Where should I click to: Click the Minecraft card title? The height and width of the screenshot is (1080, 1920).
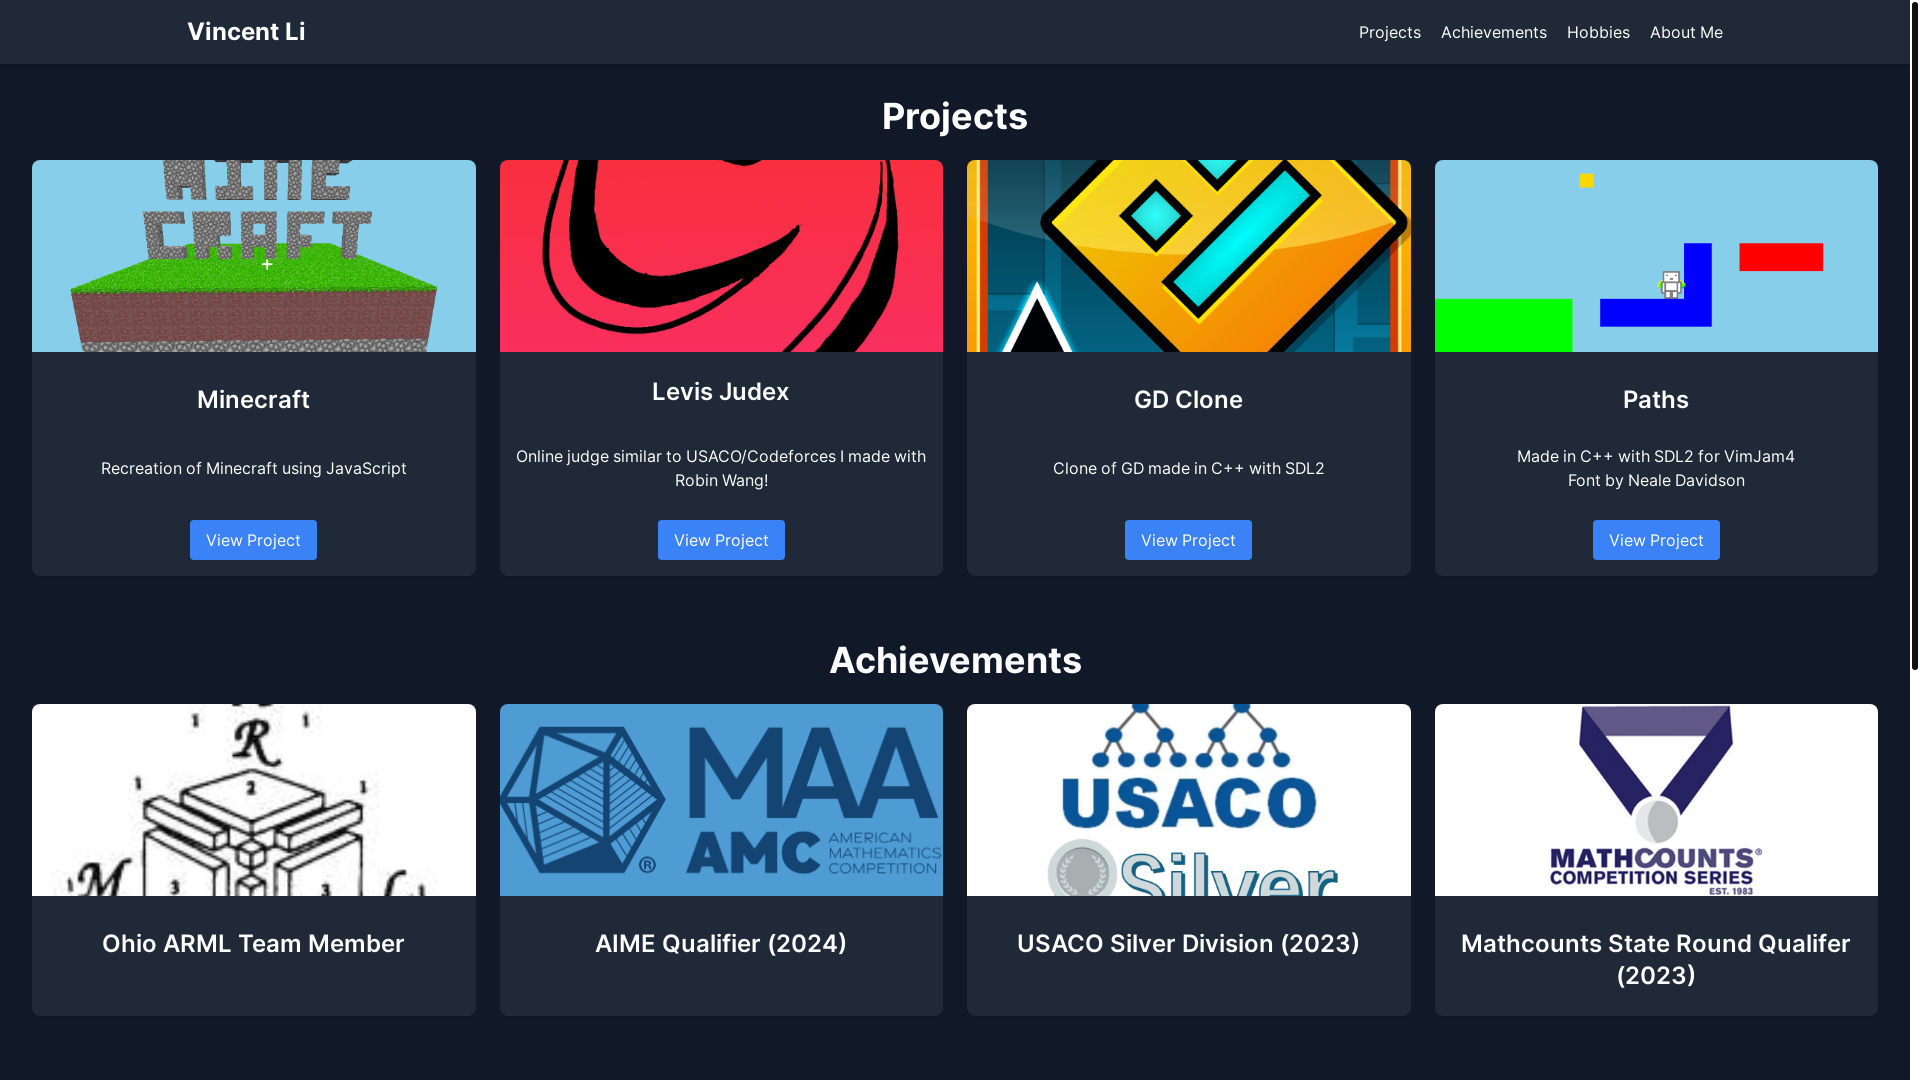(253, 400)
